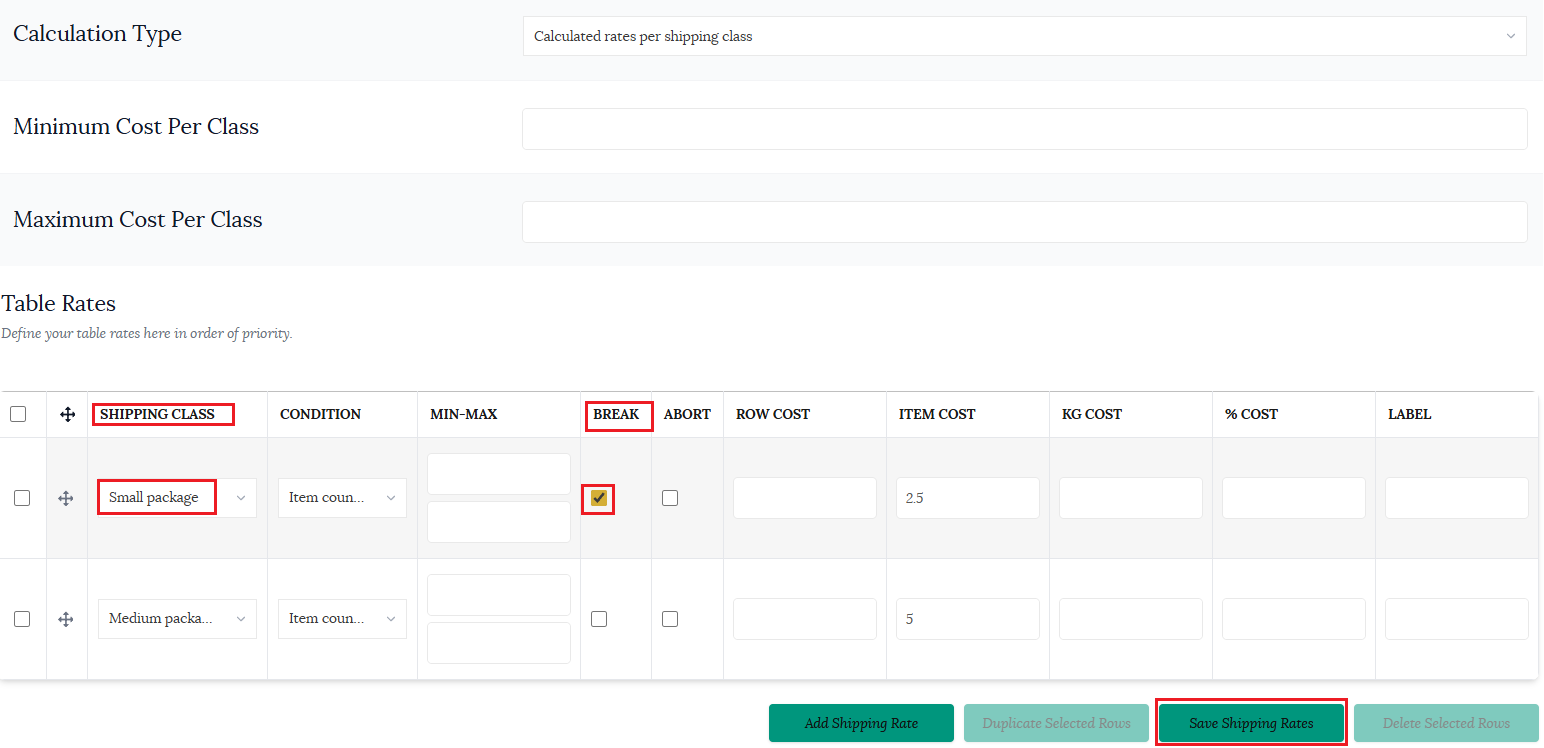
Task: Click the ABORT column header
Action: tap(687, 414)
